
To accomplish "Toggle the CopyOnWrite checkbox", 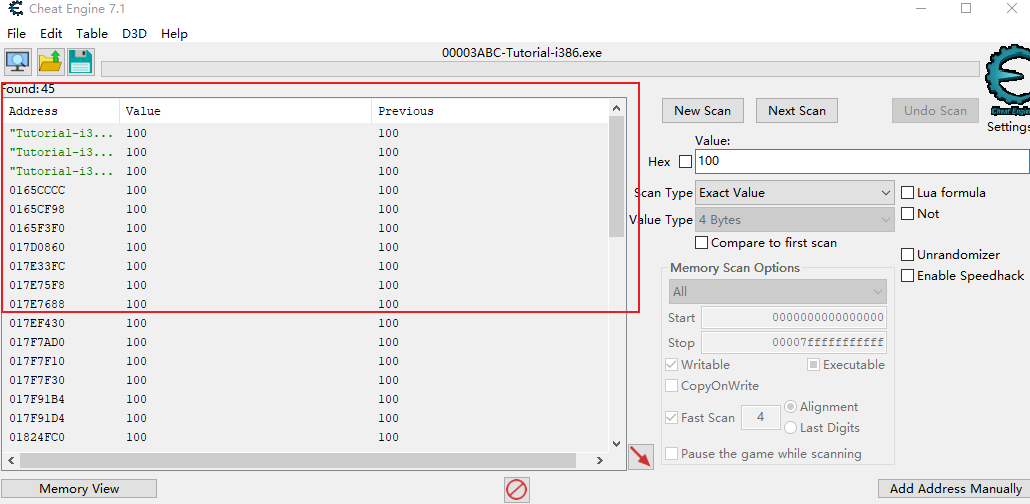I will click(671, 386).
